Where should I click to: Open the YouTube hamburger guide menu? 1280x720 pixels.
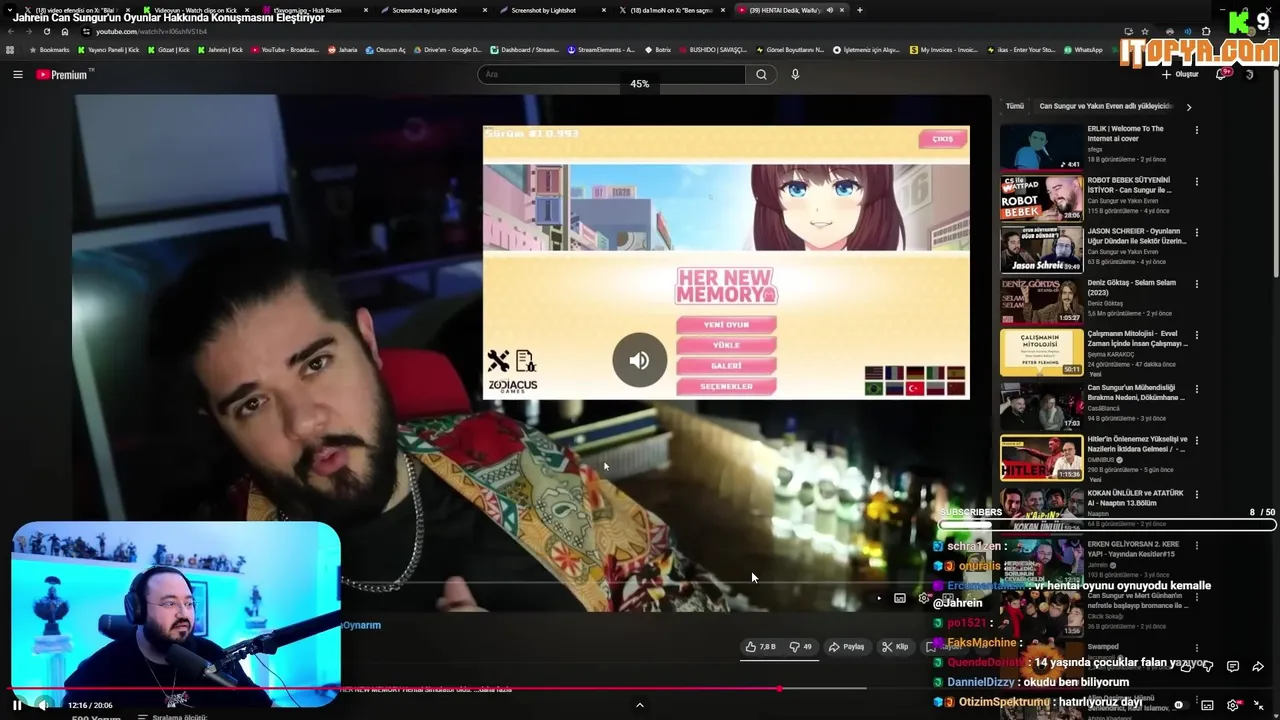pyautogui.click(x=17, y=74)
